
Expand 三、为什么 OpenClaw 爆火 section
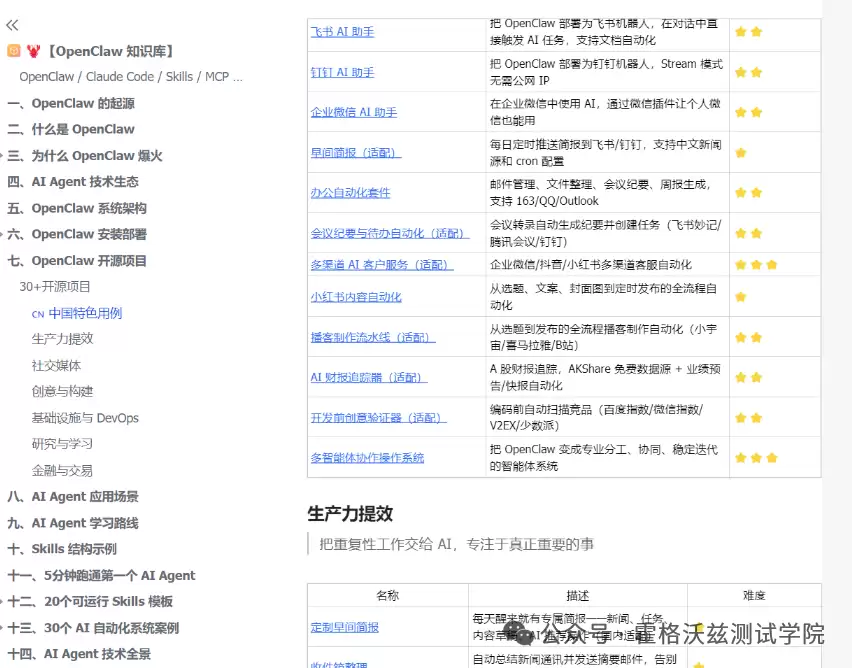tap(80, 155)
